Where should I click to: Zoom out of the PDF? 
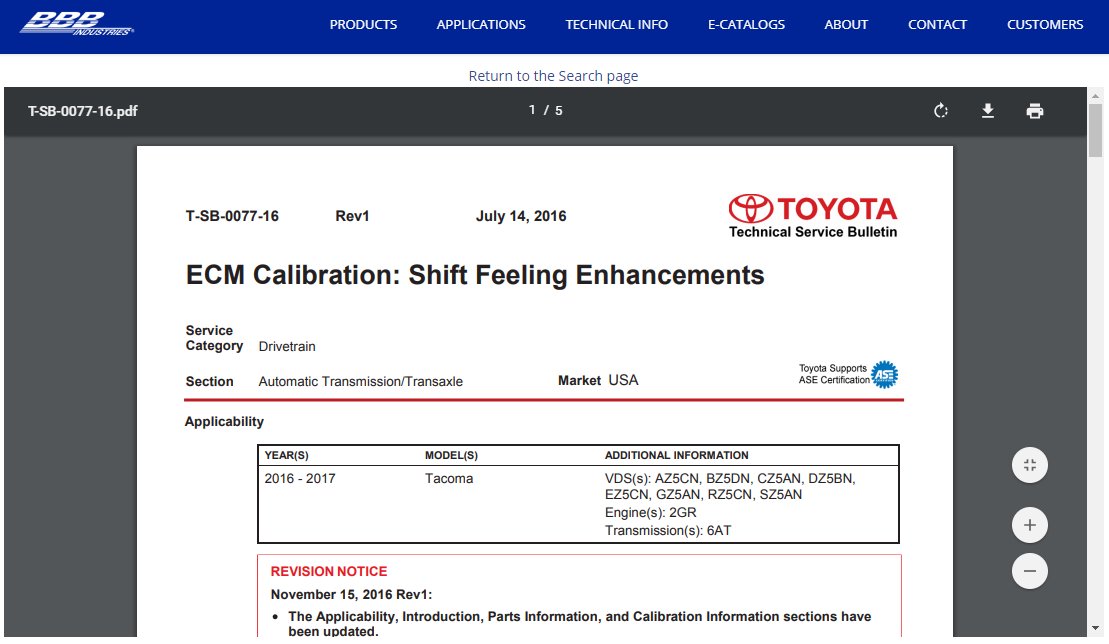tap(1030, 571)
